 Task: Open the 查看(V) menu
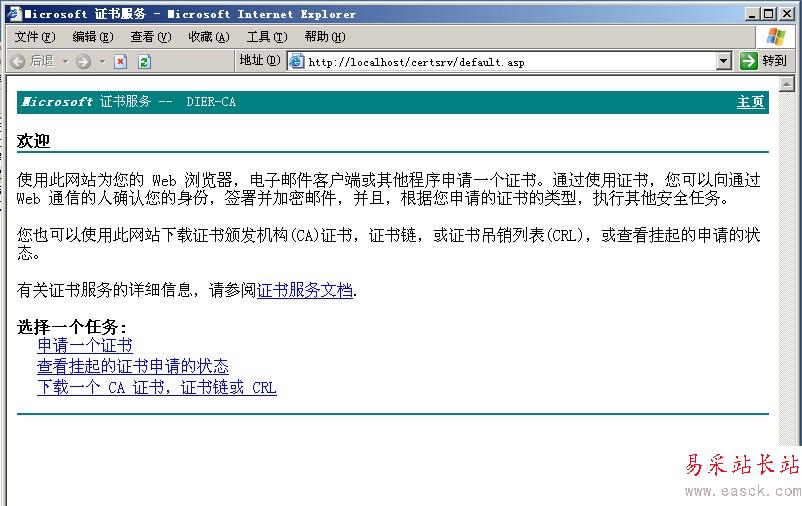click(x=150, y=37)
